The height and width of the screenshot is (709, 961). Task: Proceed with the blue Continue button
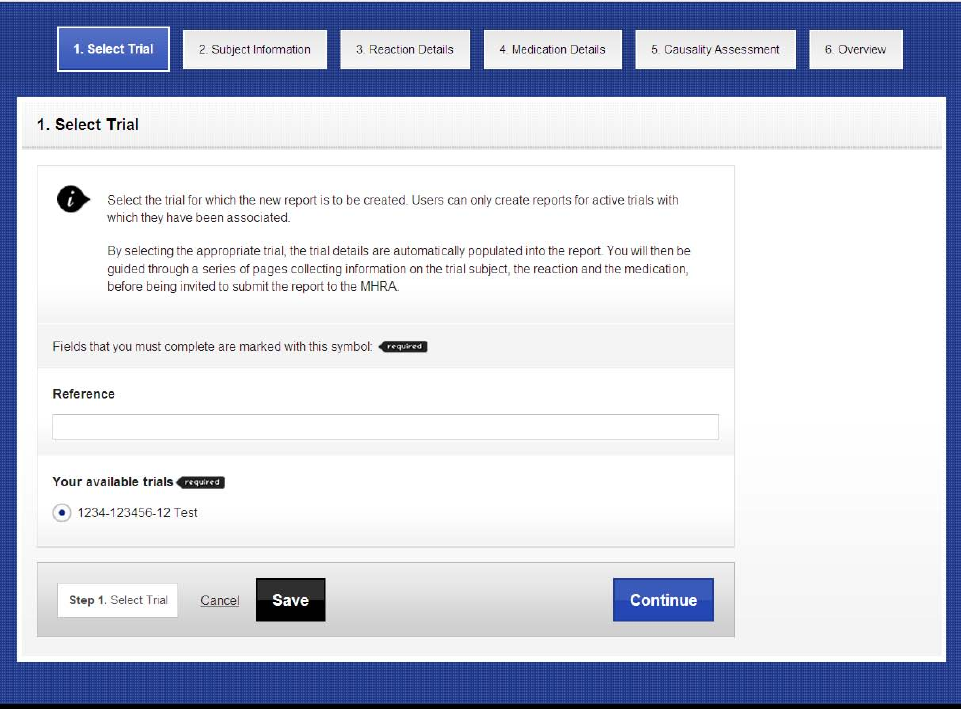point(663,600)
